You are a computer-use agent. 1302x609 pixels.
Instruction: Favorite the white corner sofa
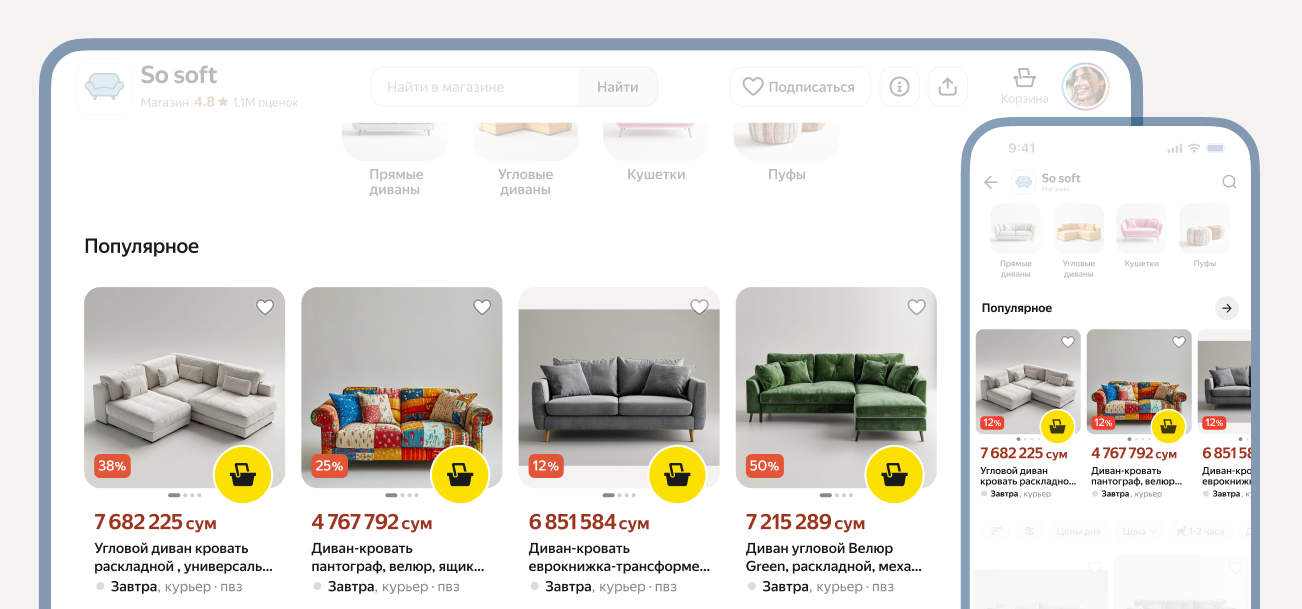point(265,307)
